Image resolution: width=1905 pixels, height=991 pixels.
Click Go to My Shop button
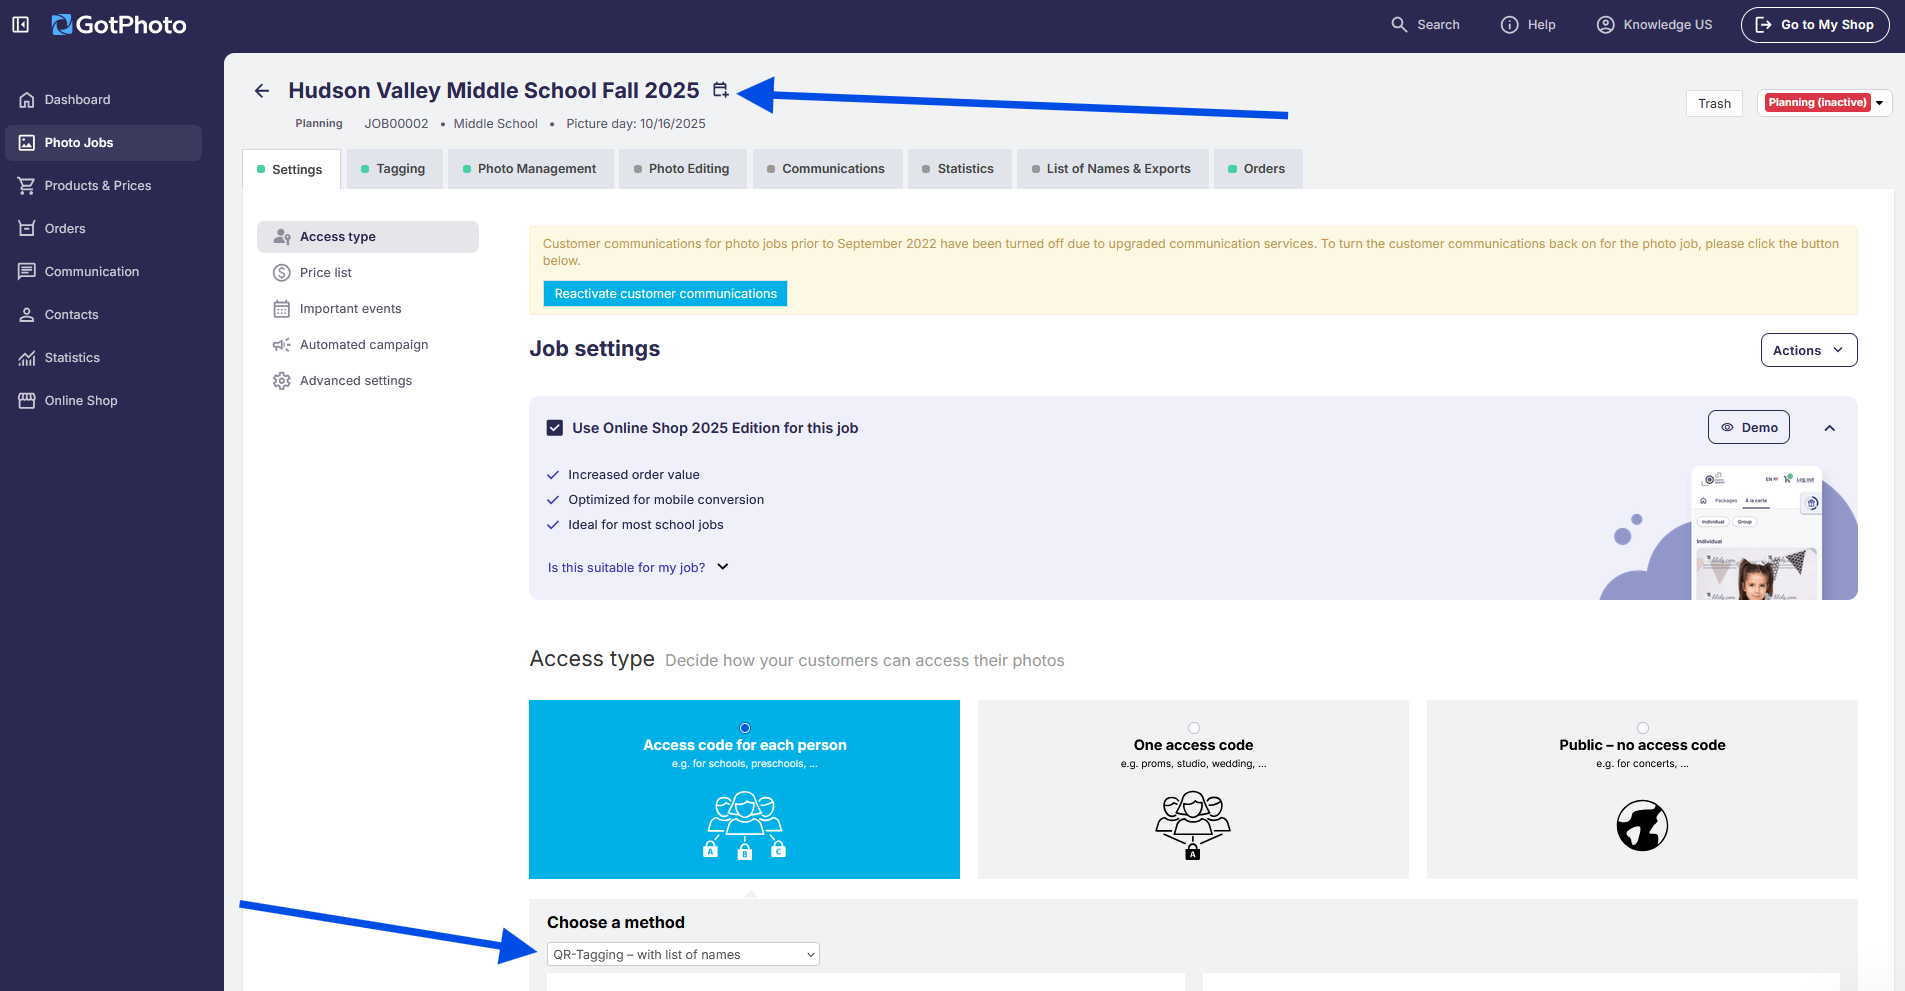pos(1815,24)
